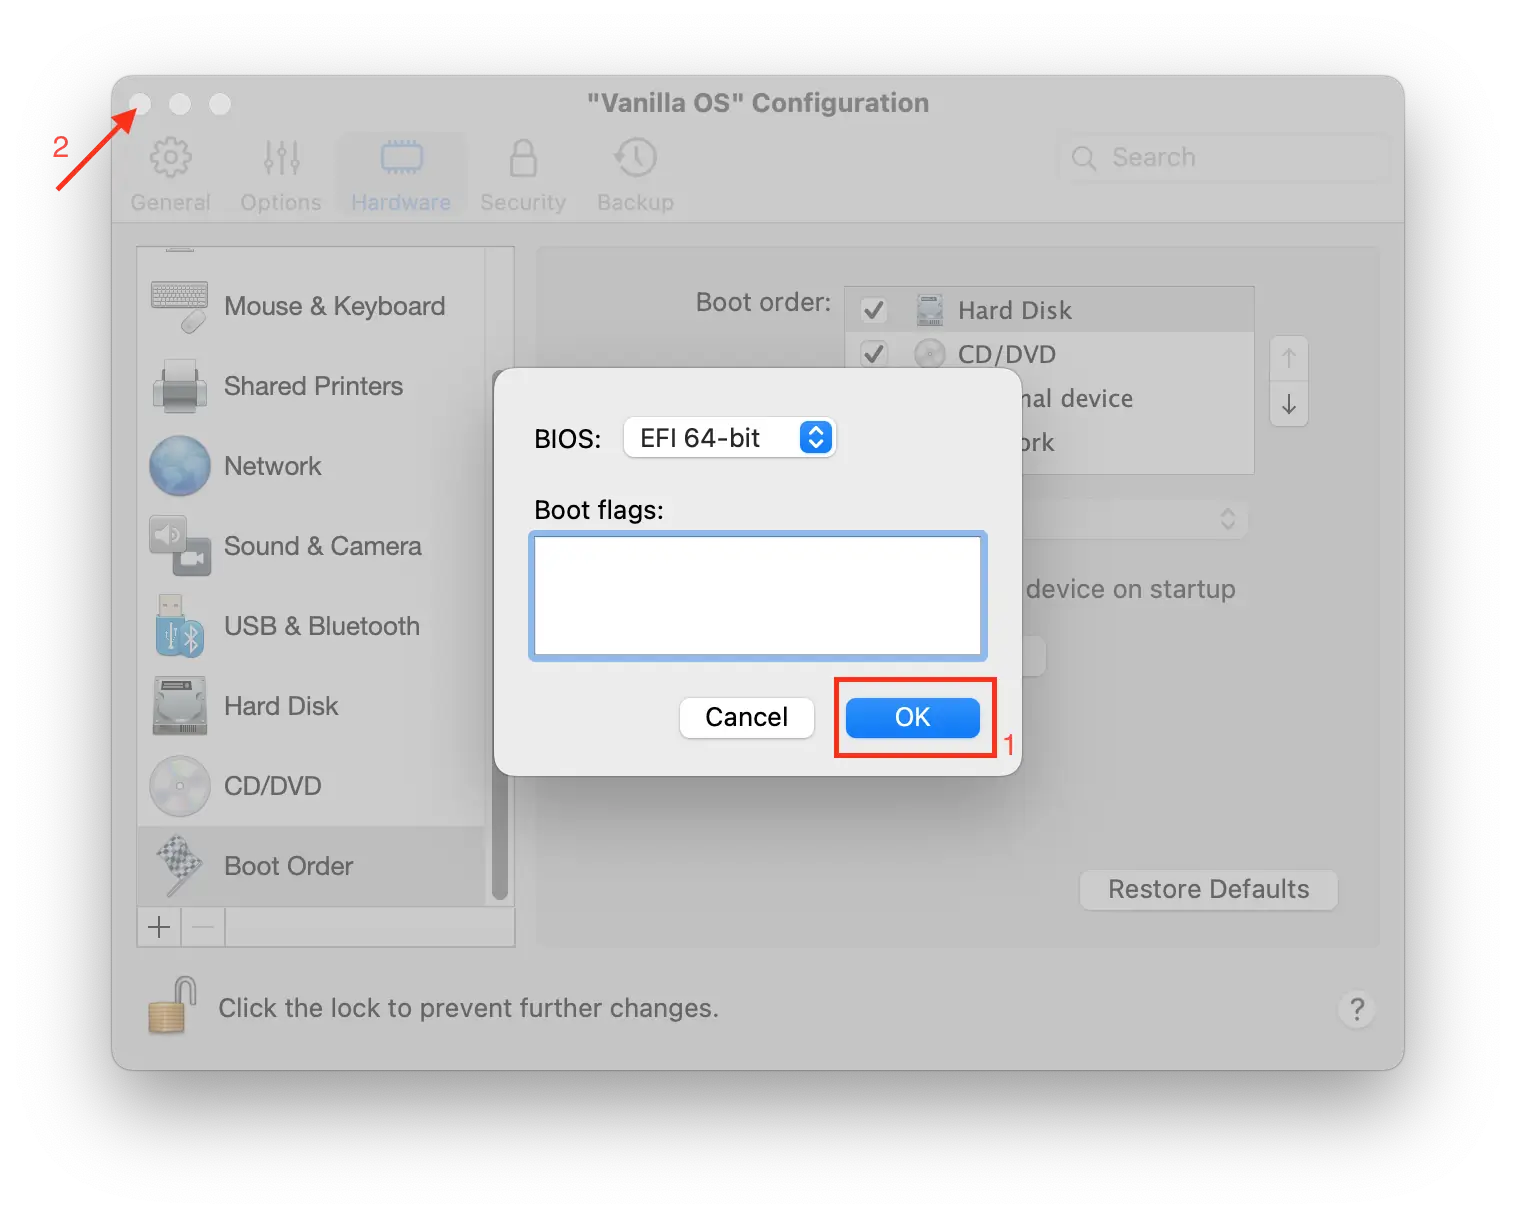Confirm the dialog with OK
This screenshot has width=1516, height=1218.
[x=913, y=717]
